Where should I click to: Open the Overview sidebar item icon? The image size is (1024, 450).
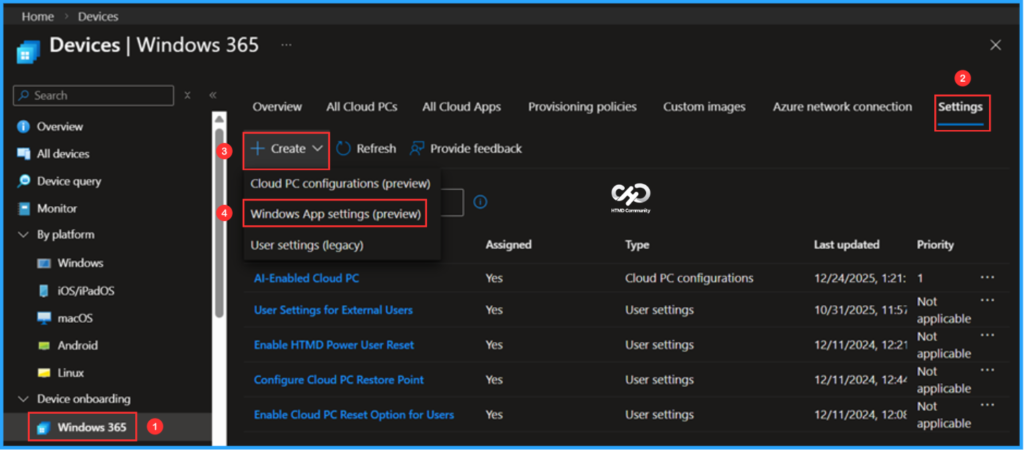pyautogui.click(x=24, y=127)
